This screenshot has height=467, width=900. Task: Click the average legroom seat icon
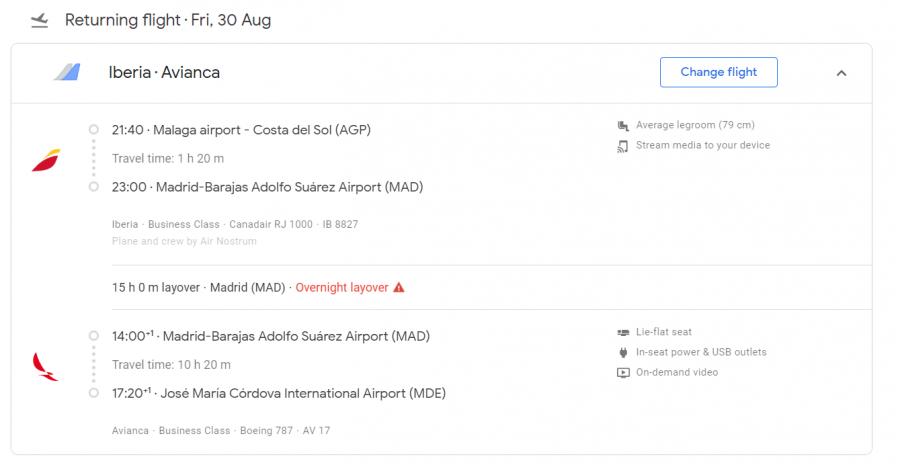point(624,126)
